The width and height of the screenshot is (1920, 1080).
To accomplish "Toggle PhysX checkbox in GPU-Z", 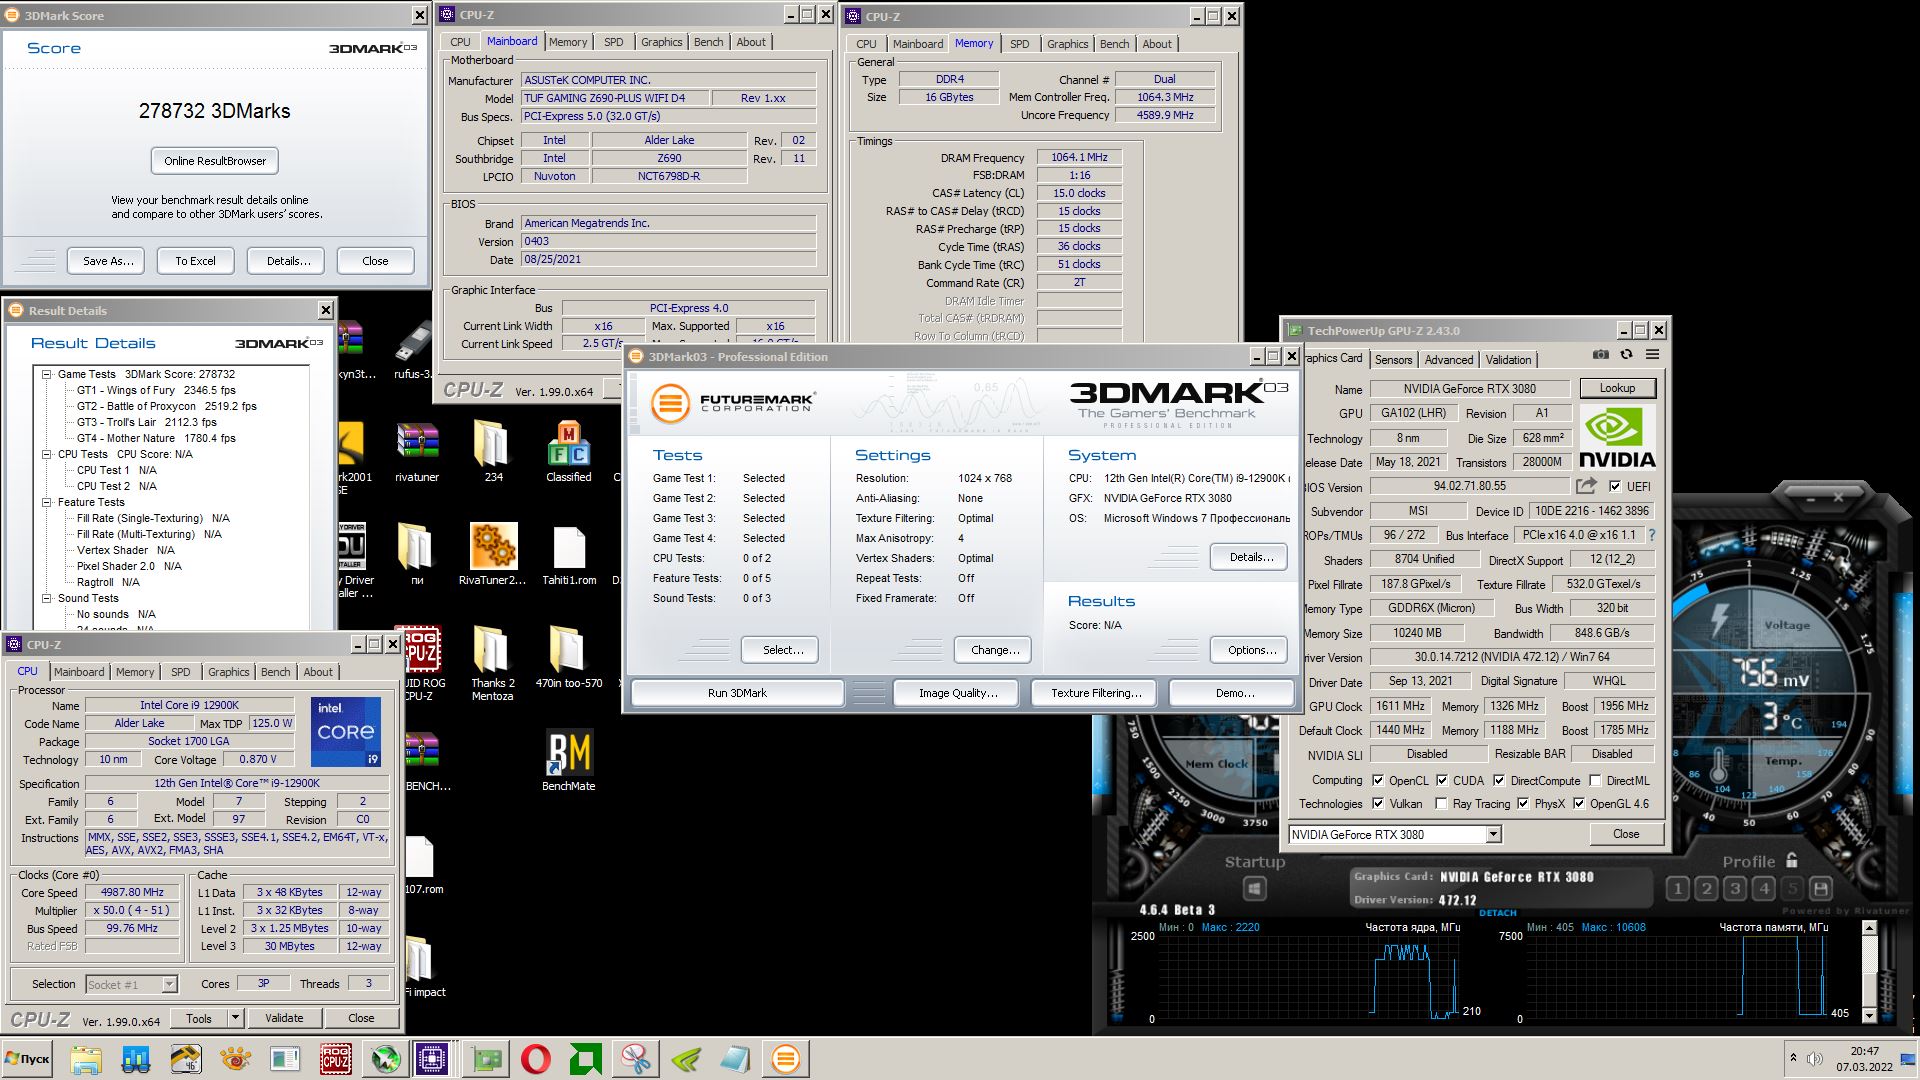I will click(1522, 803).
